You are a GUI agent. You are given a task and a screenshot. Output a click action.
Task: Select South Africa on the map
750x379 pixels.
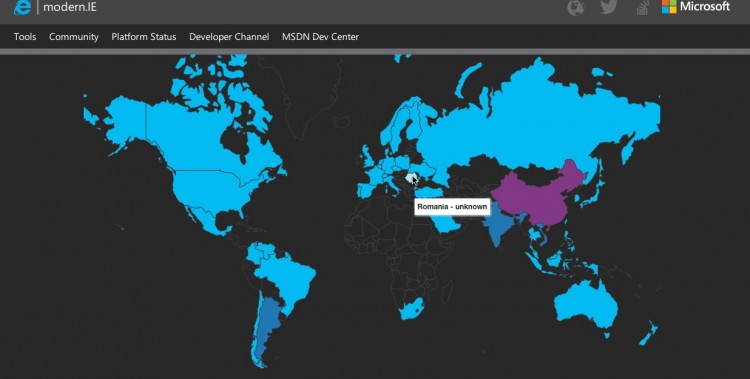pyautogui.click(x=410, y=308)
